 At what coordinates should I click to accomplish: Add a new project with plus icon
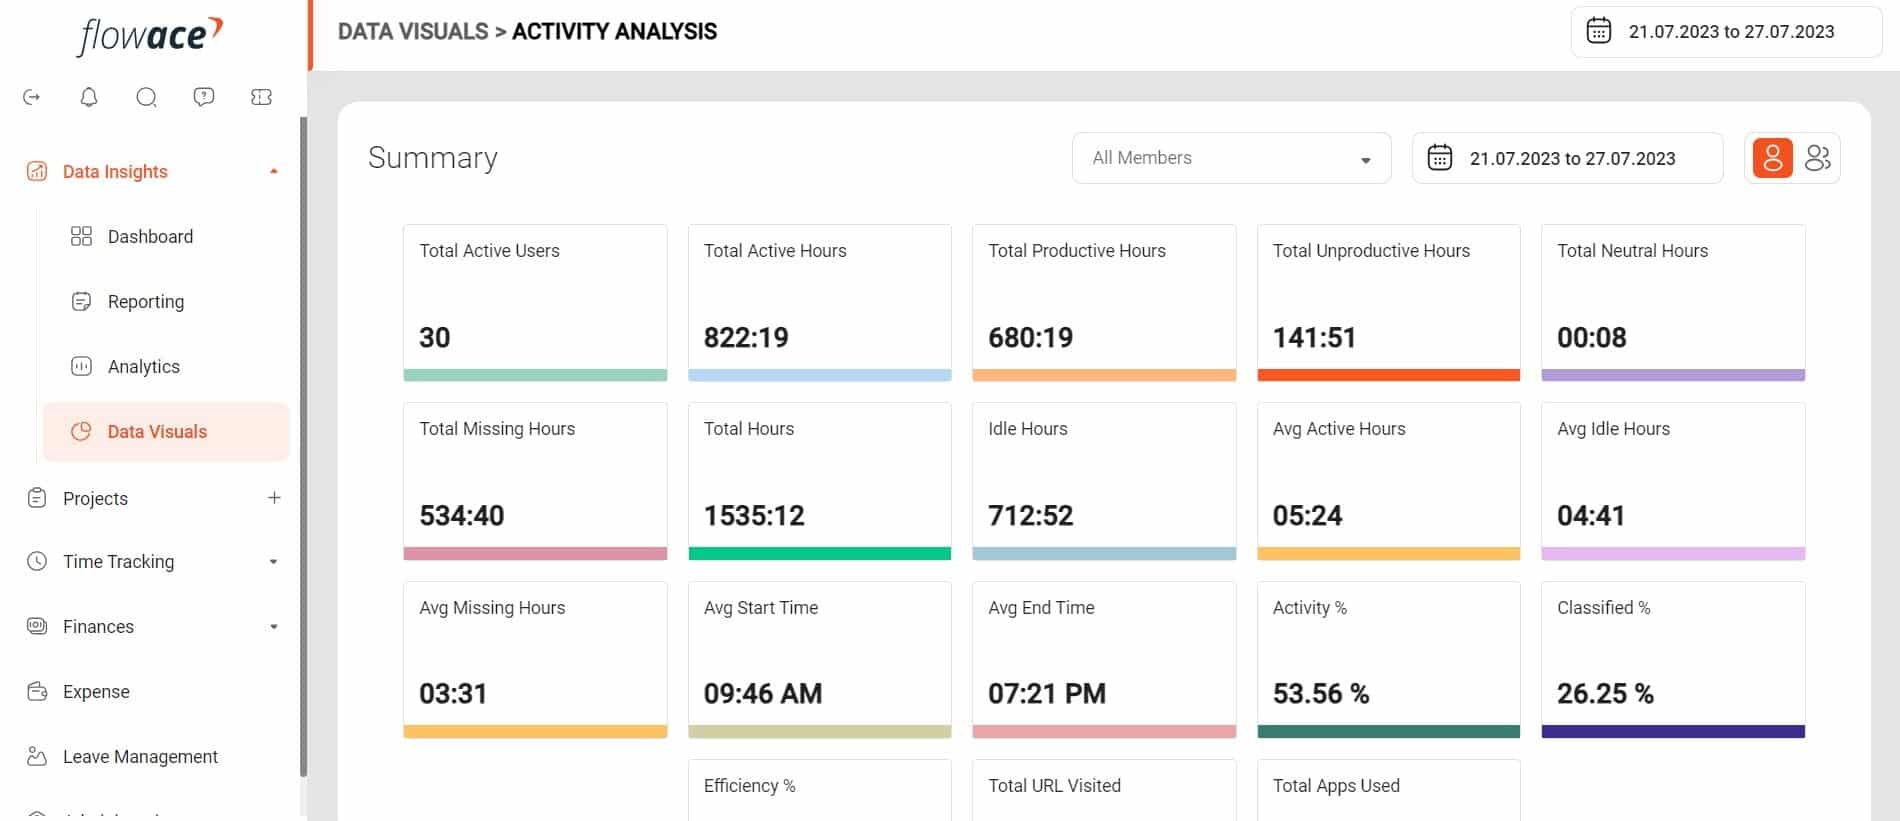point(274,498)
